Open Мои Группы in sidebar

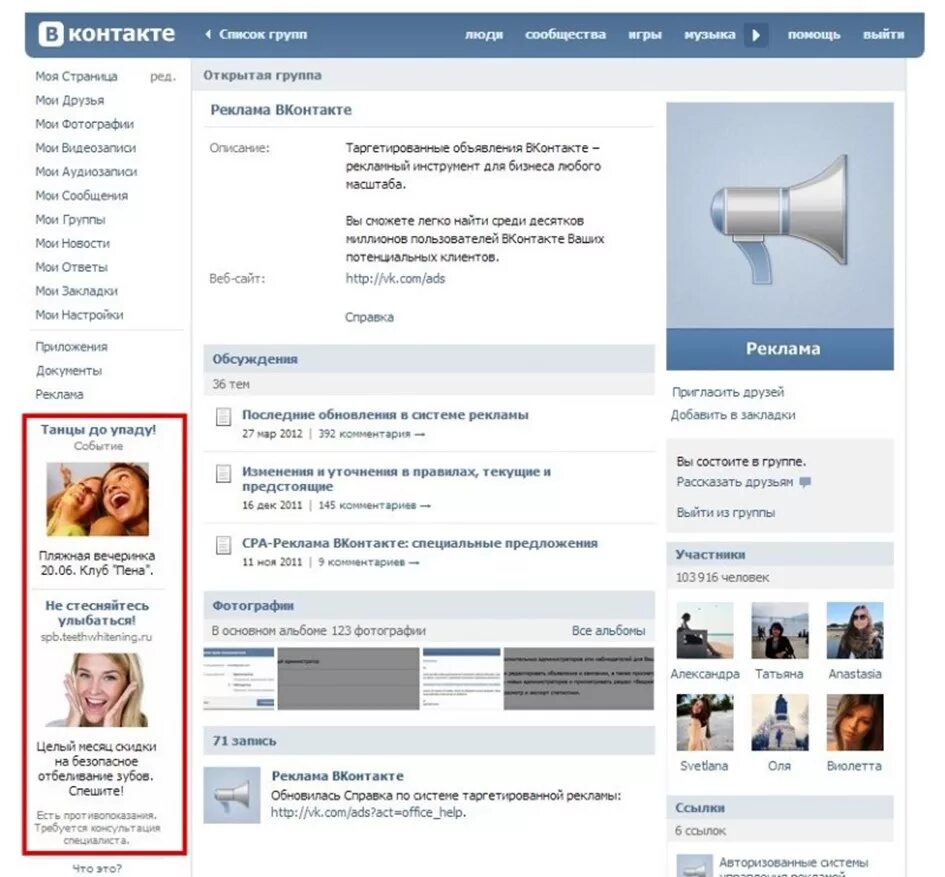pos(70,219)
